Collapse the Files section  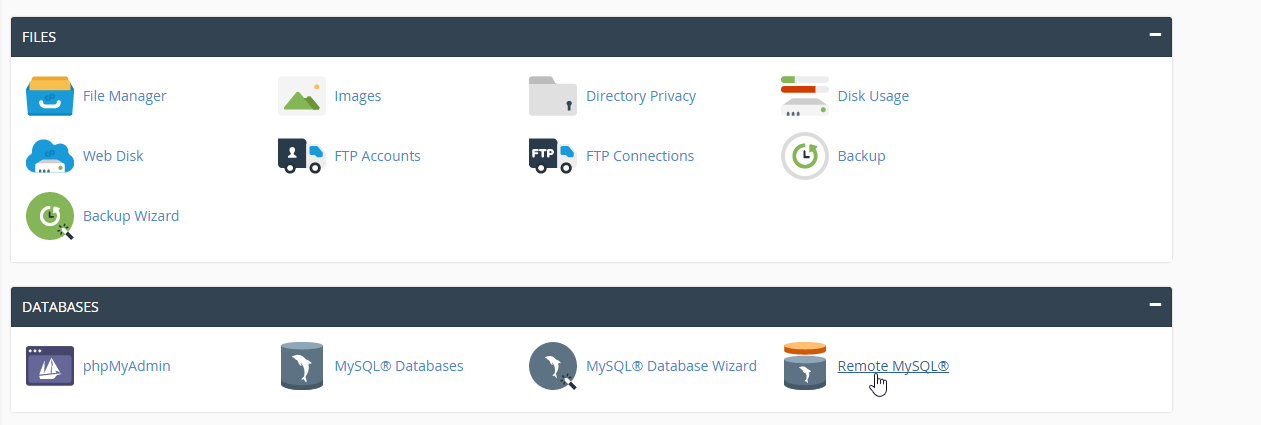[x=1155, y=35]
